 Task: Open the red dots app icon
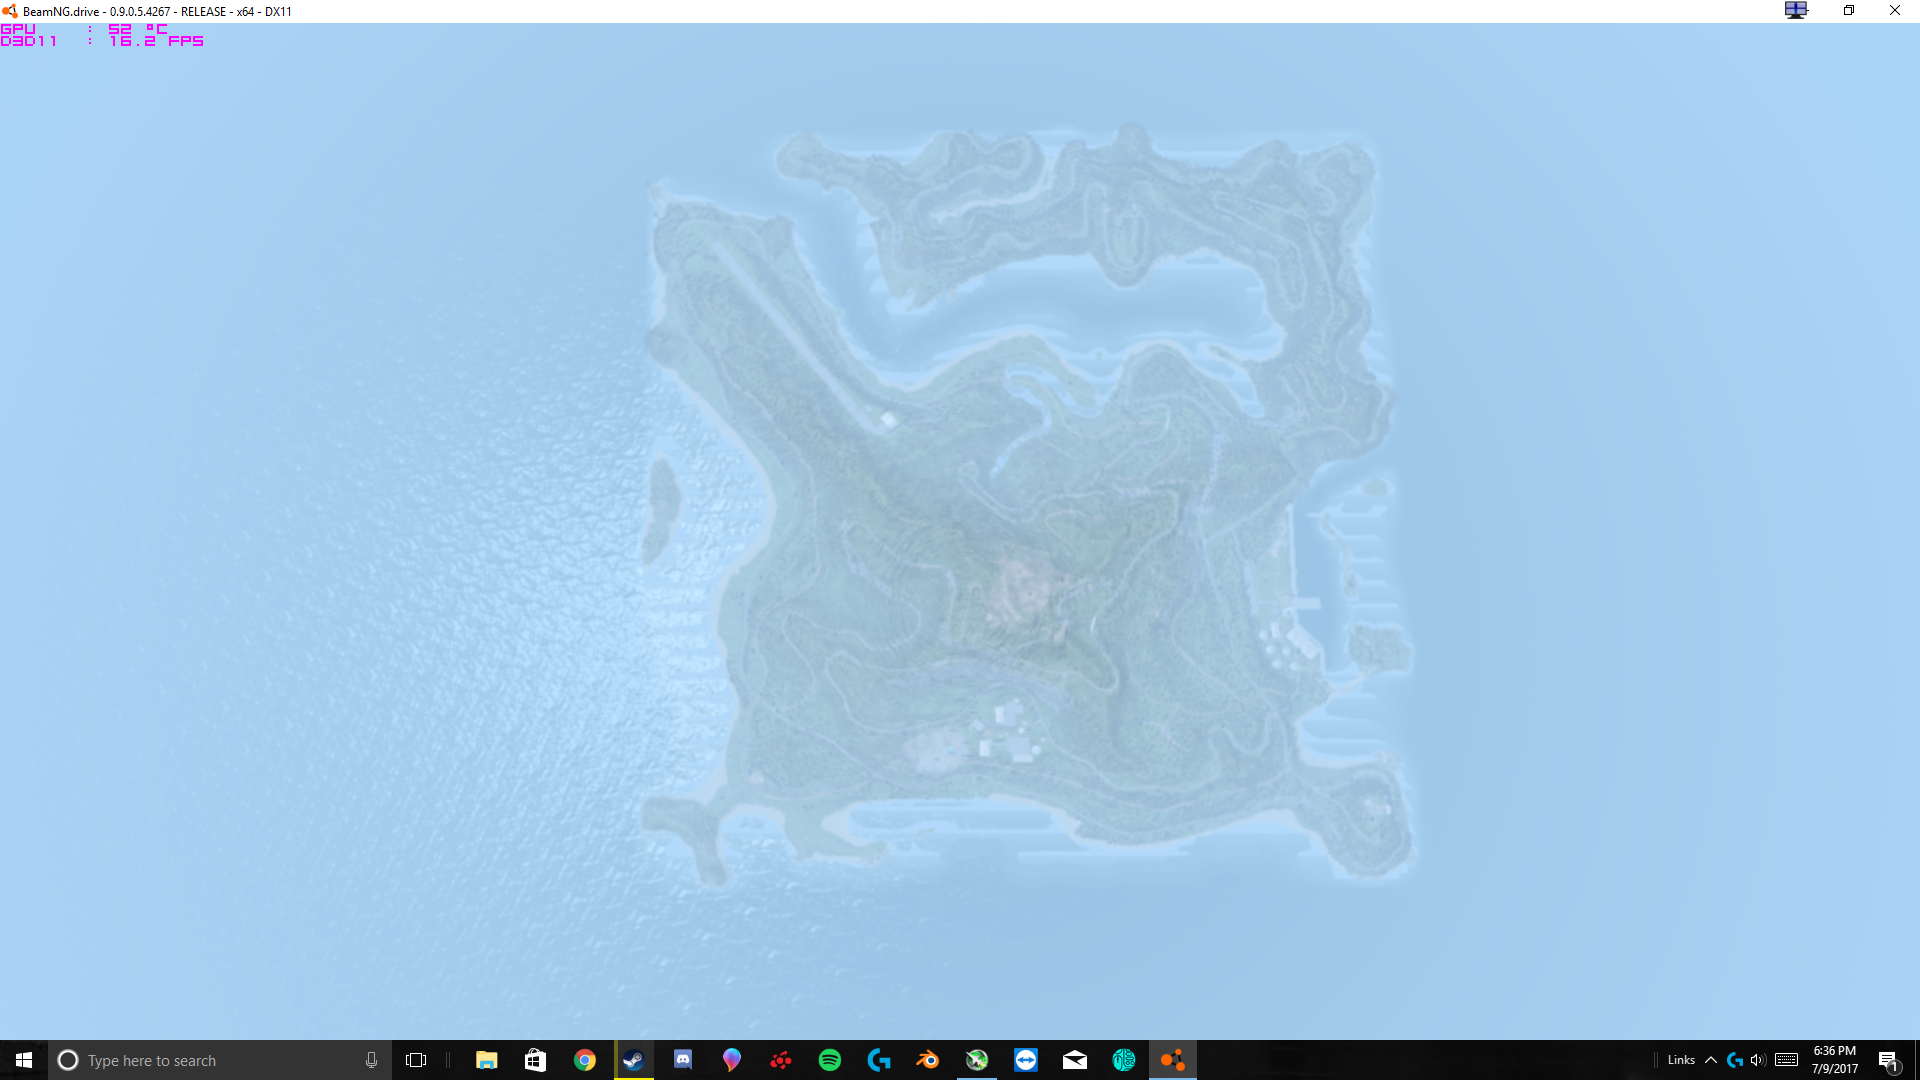click(781, 1060)
